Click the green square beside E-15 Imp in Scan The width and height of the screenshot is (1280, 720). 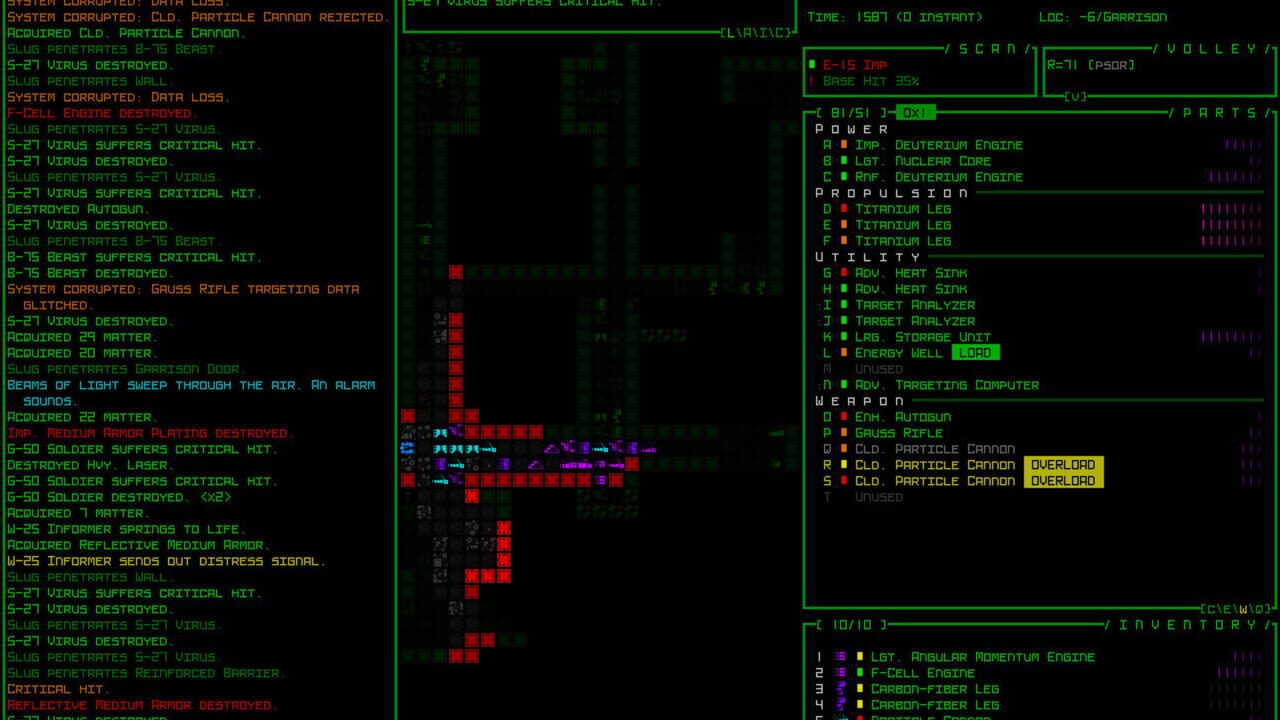[x=812, y=65]
